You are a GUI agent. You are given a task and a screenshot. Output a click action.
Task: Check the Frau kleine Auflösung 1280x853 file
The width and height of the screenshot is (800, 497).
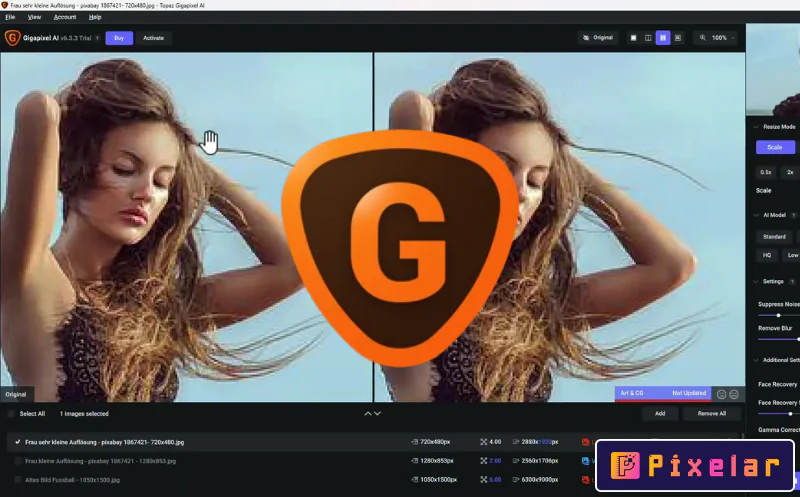tap(18, 461)
